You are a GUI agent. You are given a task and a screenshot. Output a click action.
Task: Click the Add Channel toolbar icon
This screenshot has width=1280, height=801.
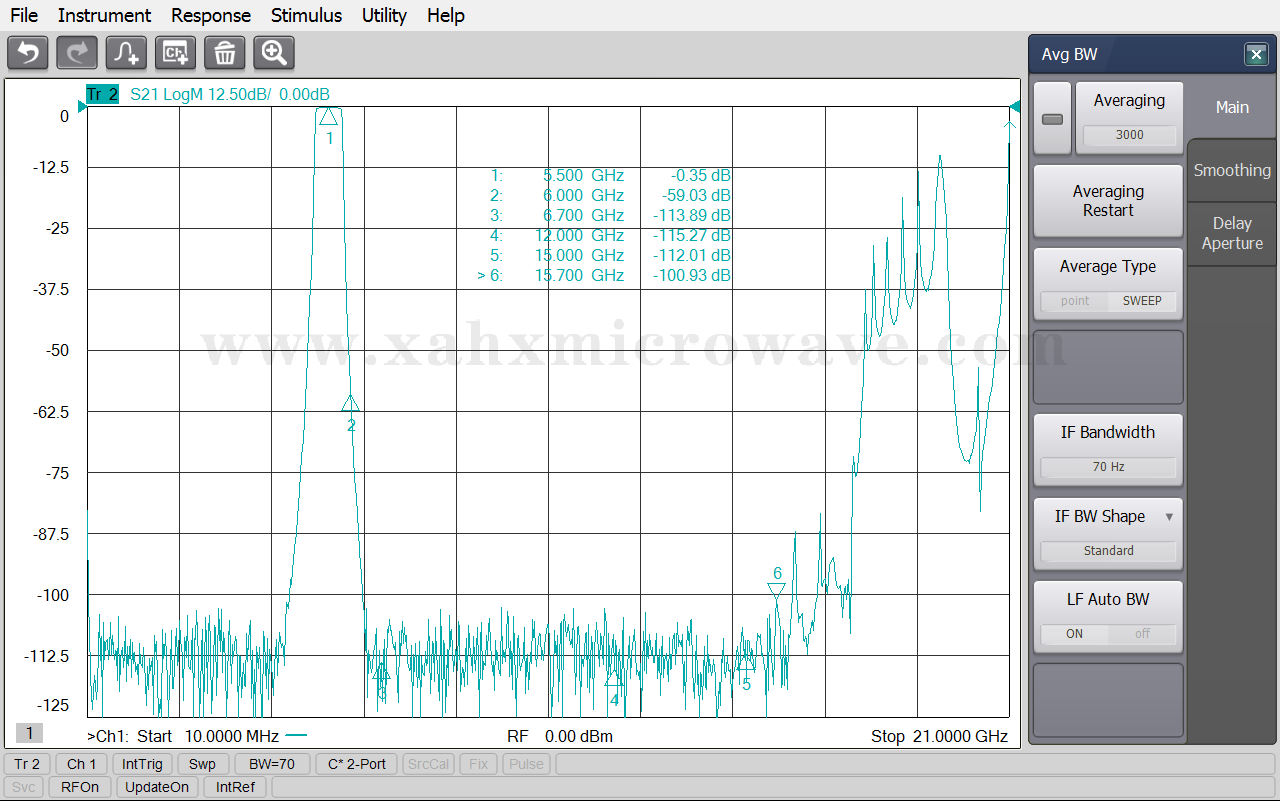tap(176, 53)
